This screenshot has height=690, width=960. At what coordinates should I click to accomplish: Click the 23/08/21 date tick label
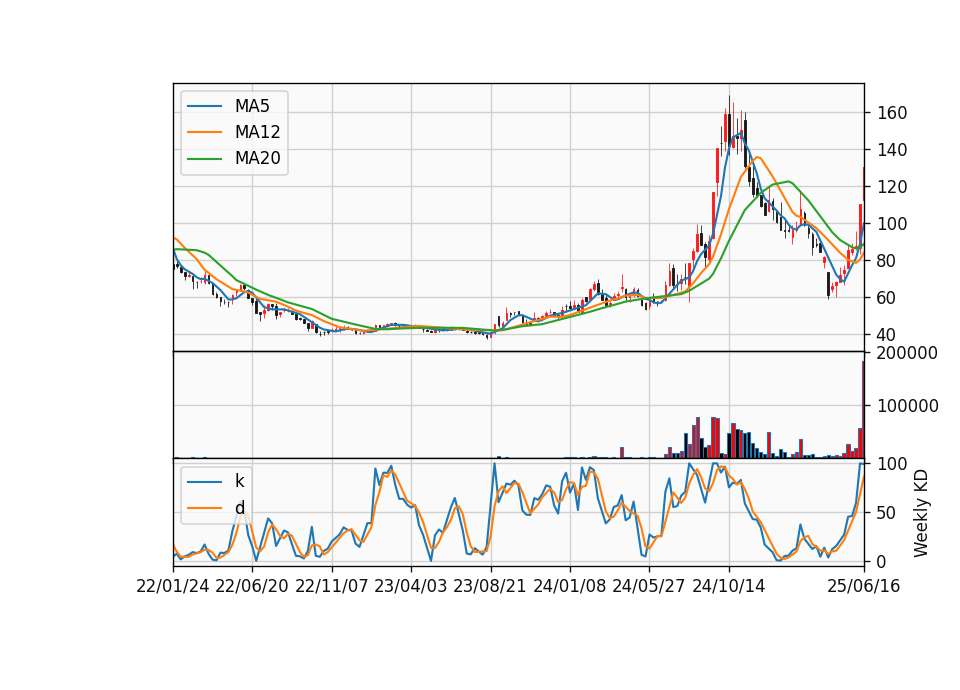[x=490, y=586]
